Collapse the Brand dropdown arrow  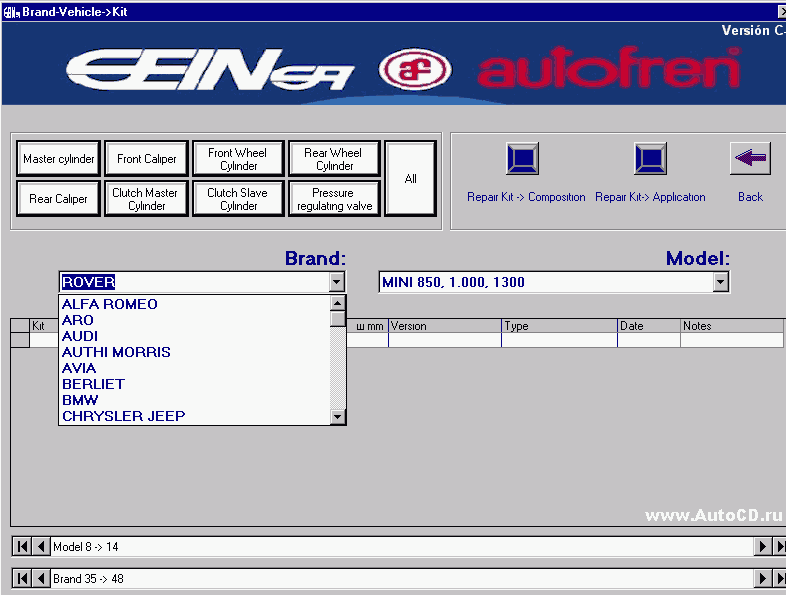pos(337,283)
